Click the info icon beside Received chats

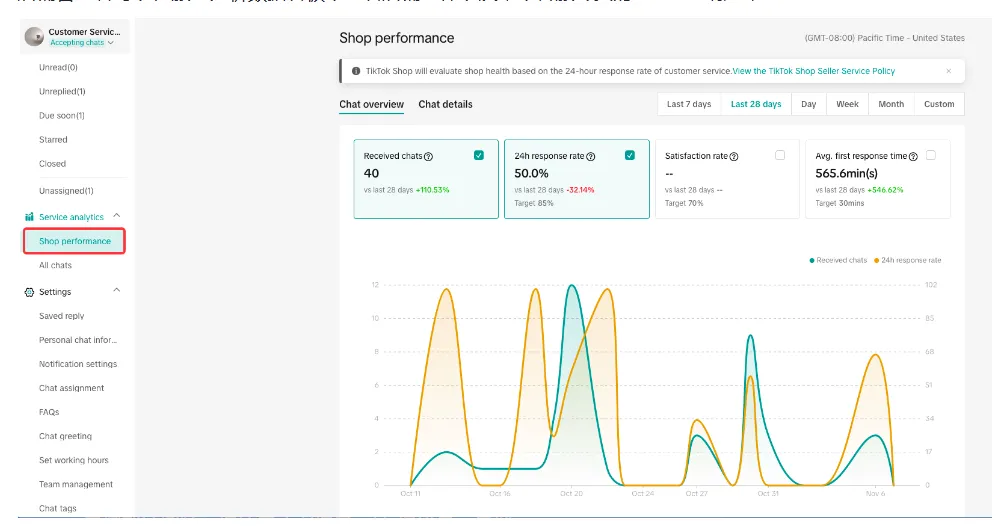(x=429, y=156)
